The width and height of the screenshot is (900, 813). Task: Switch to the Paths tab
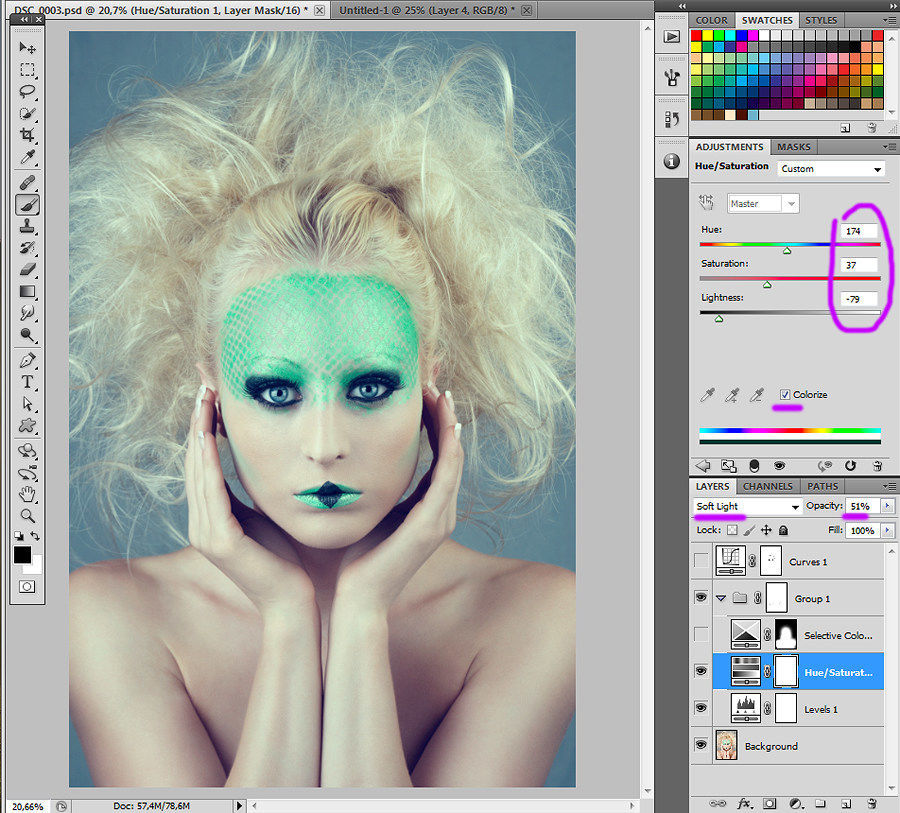823,486
